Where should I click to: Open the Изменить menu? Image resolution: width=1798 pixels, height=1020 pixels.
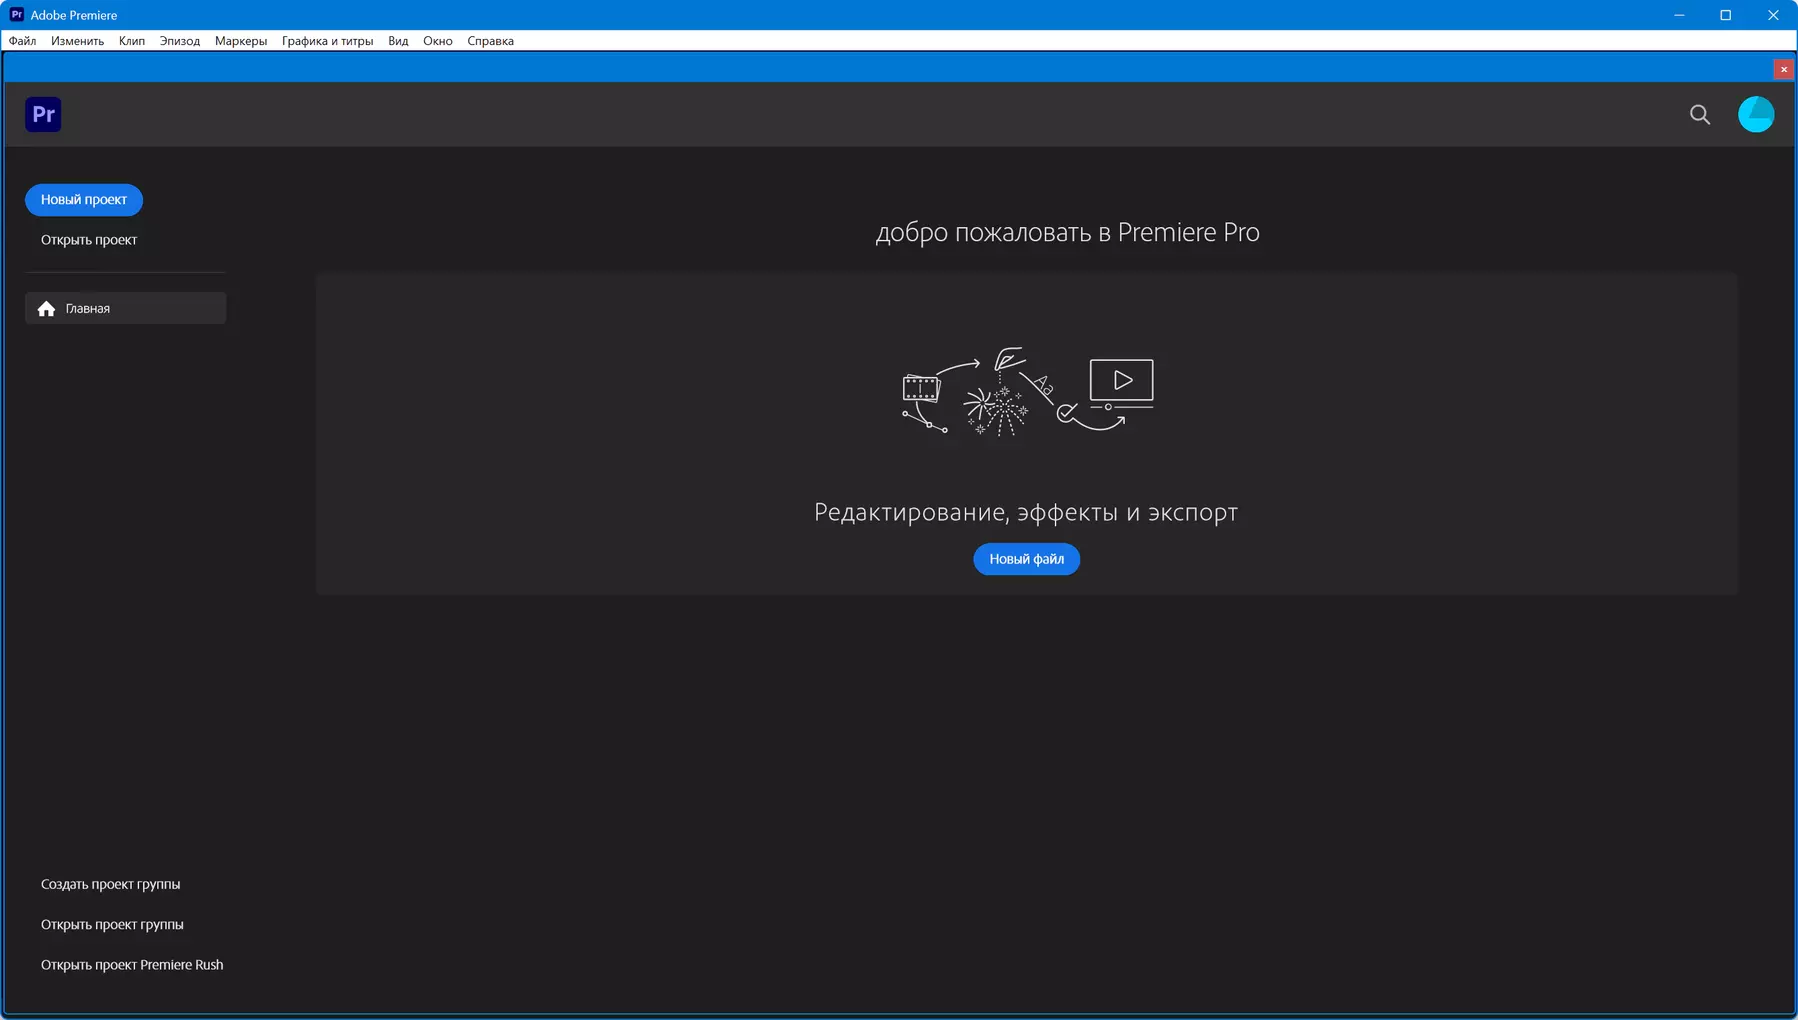coord(76,41)
